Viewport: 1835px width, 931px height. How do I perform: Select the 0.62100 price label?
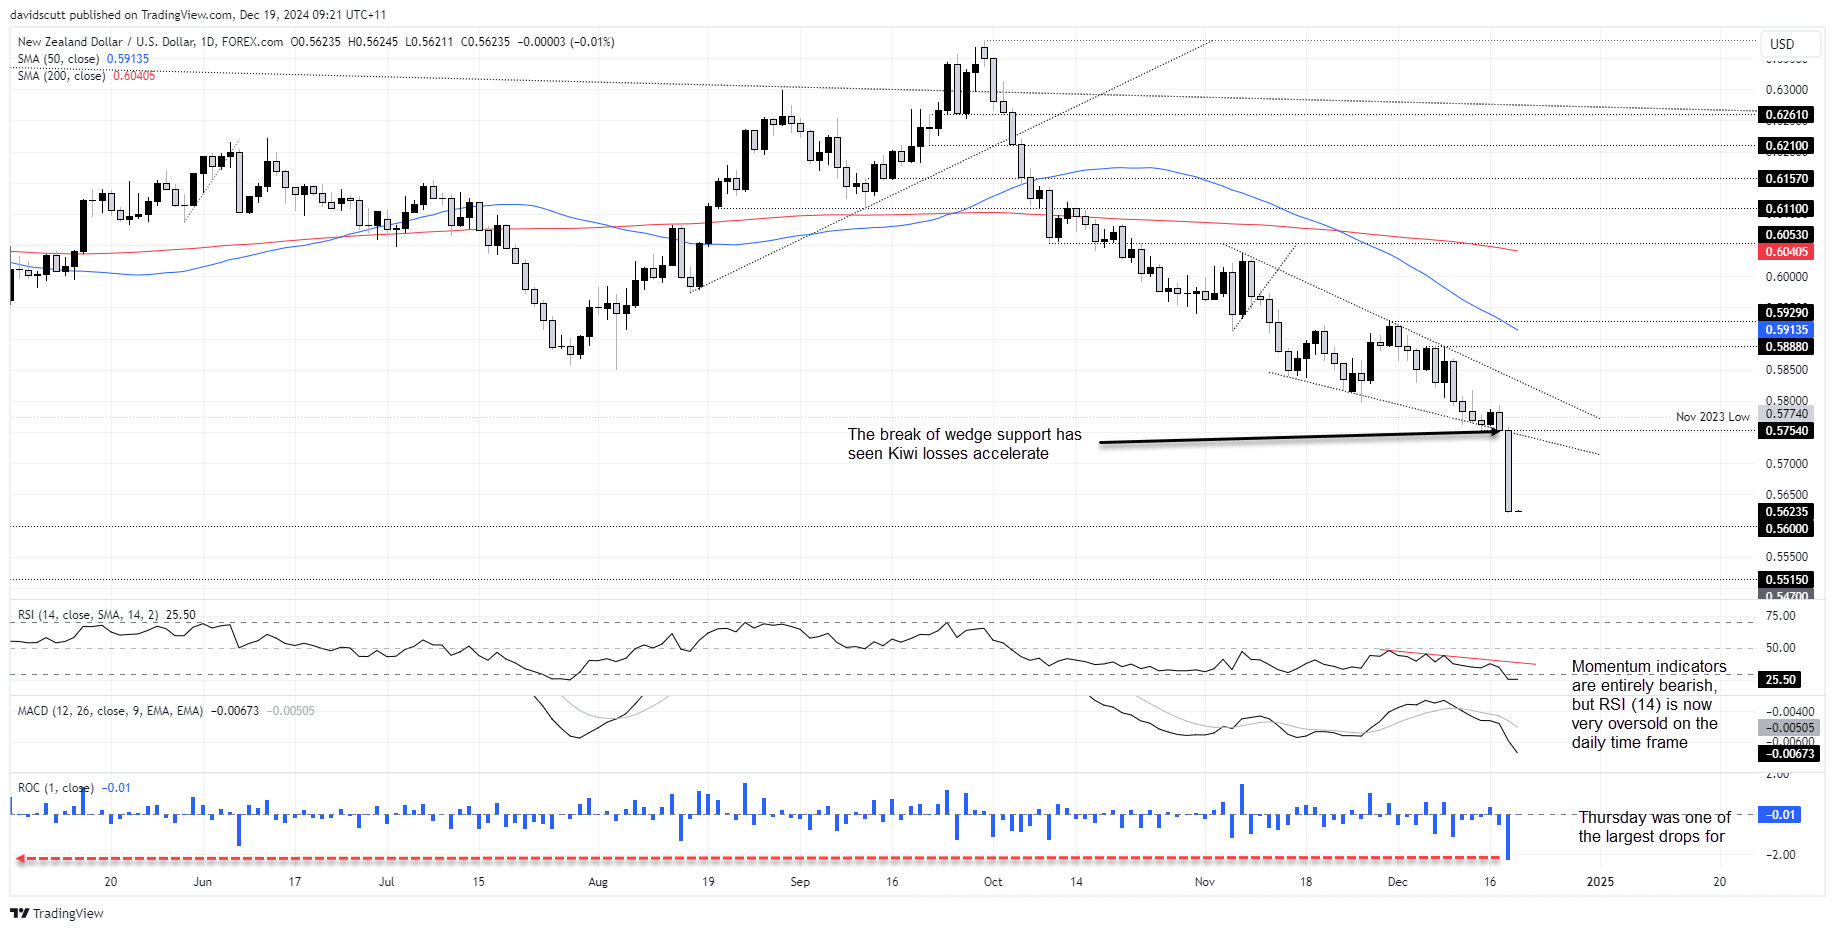pyautogui.click(x=1786, y=146)
